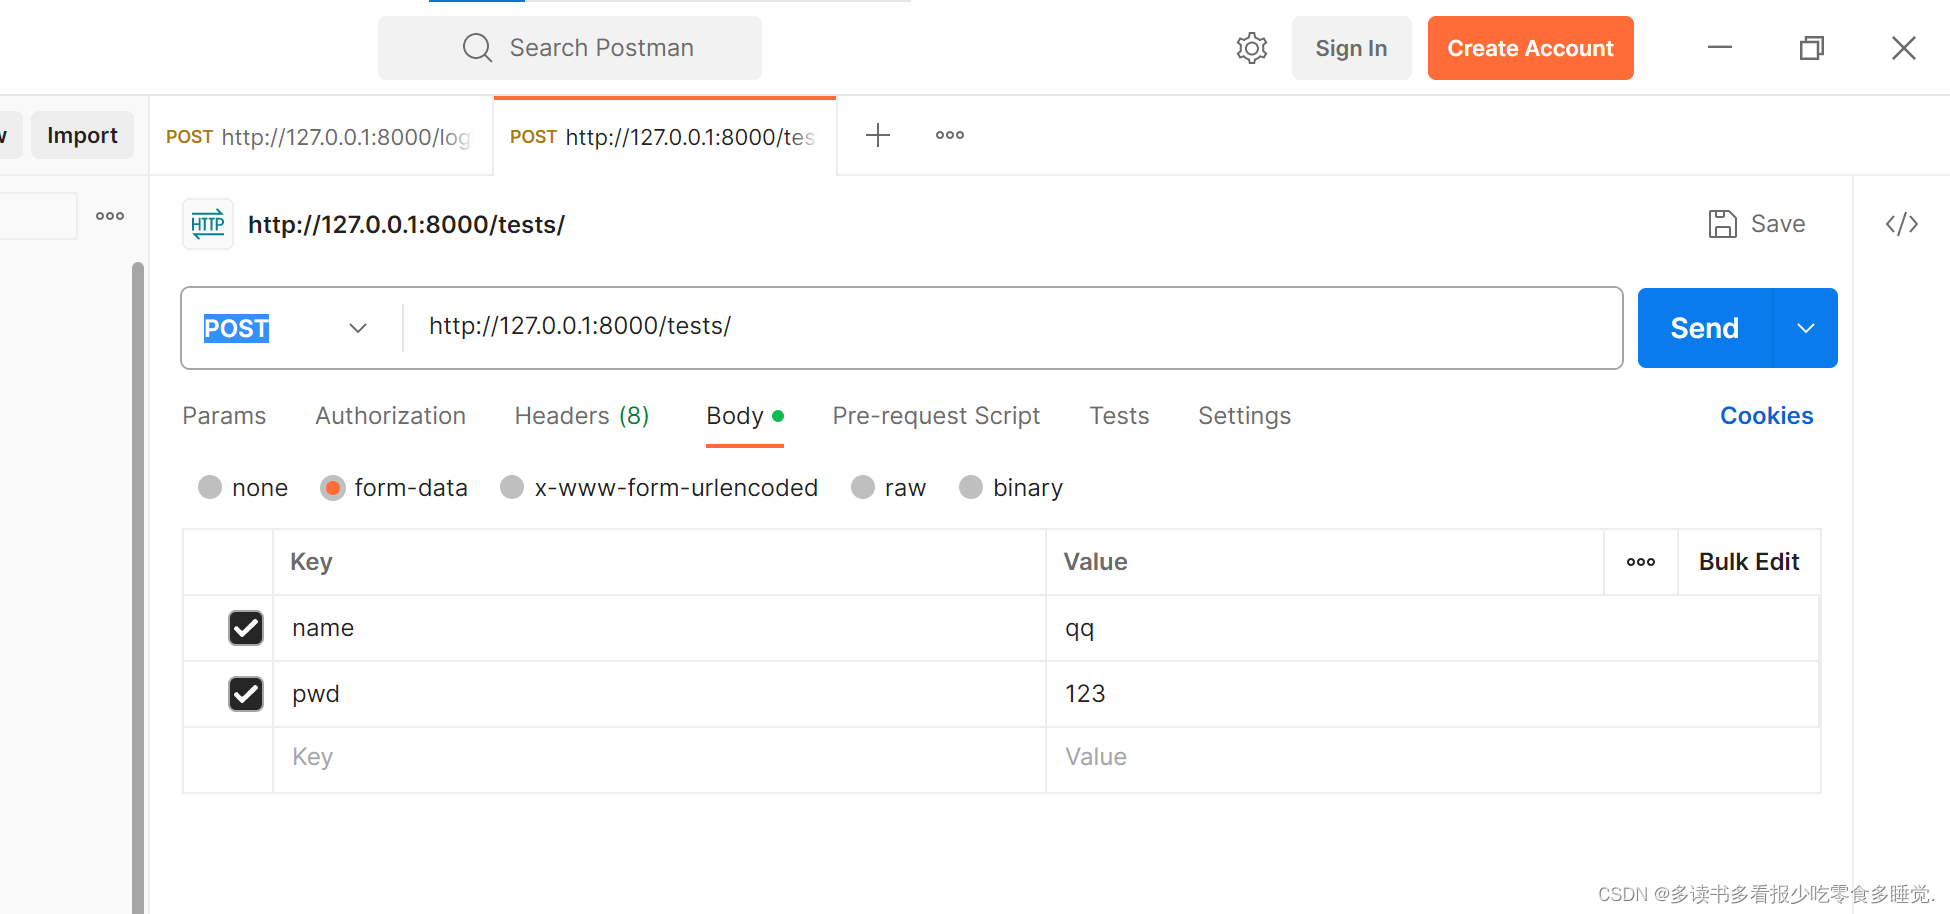Click the search magnifier icon

click(477, 48)
